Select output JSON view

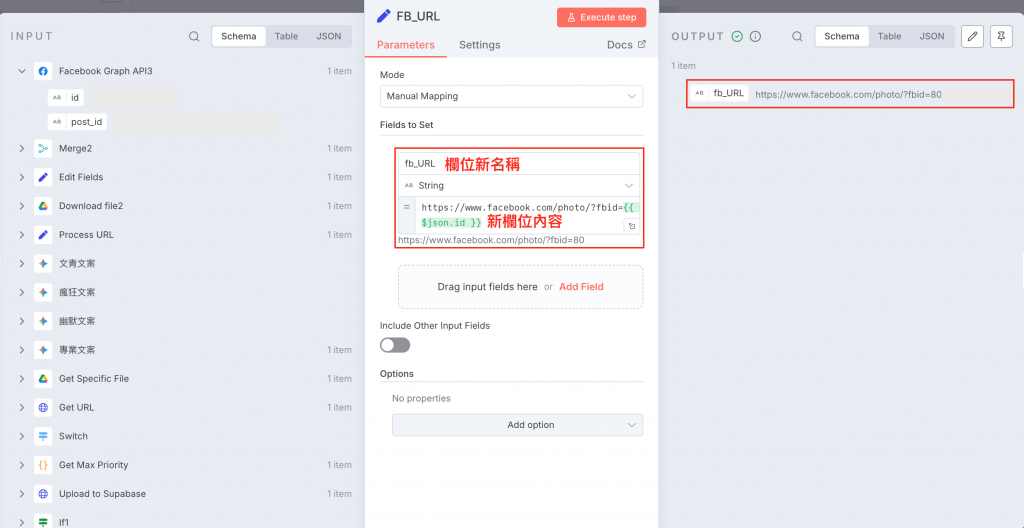[x=932, y=37]
